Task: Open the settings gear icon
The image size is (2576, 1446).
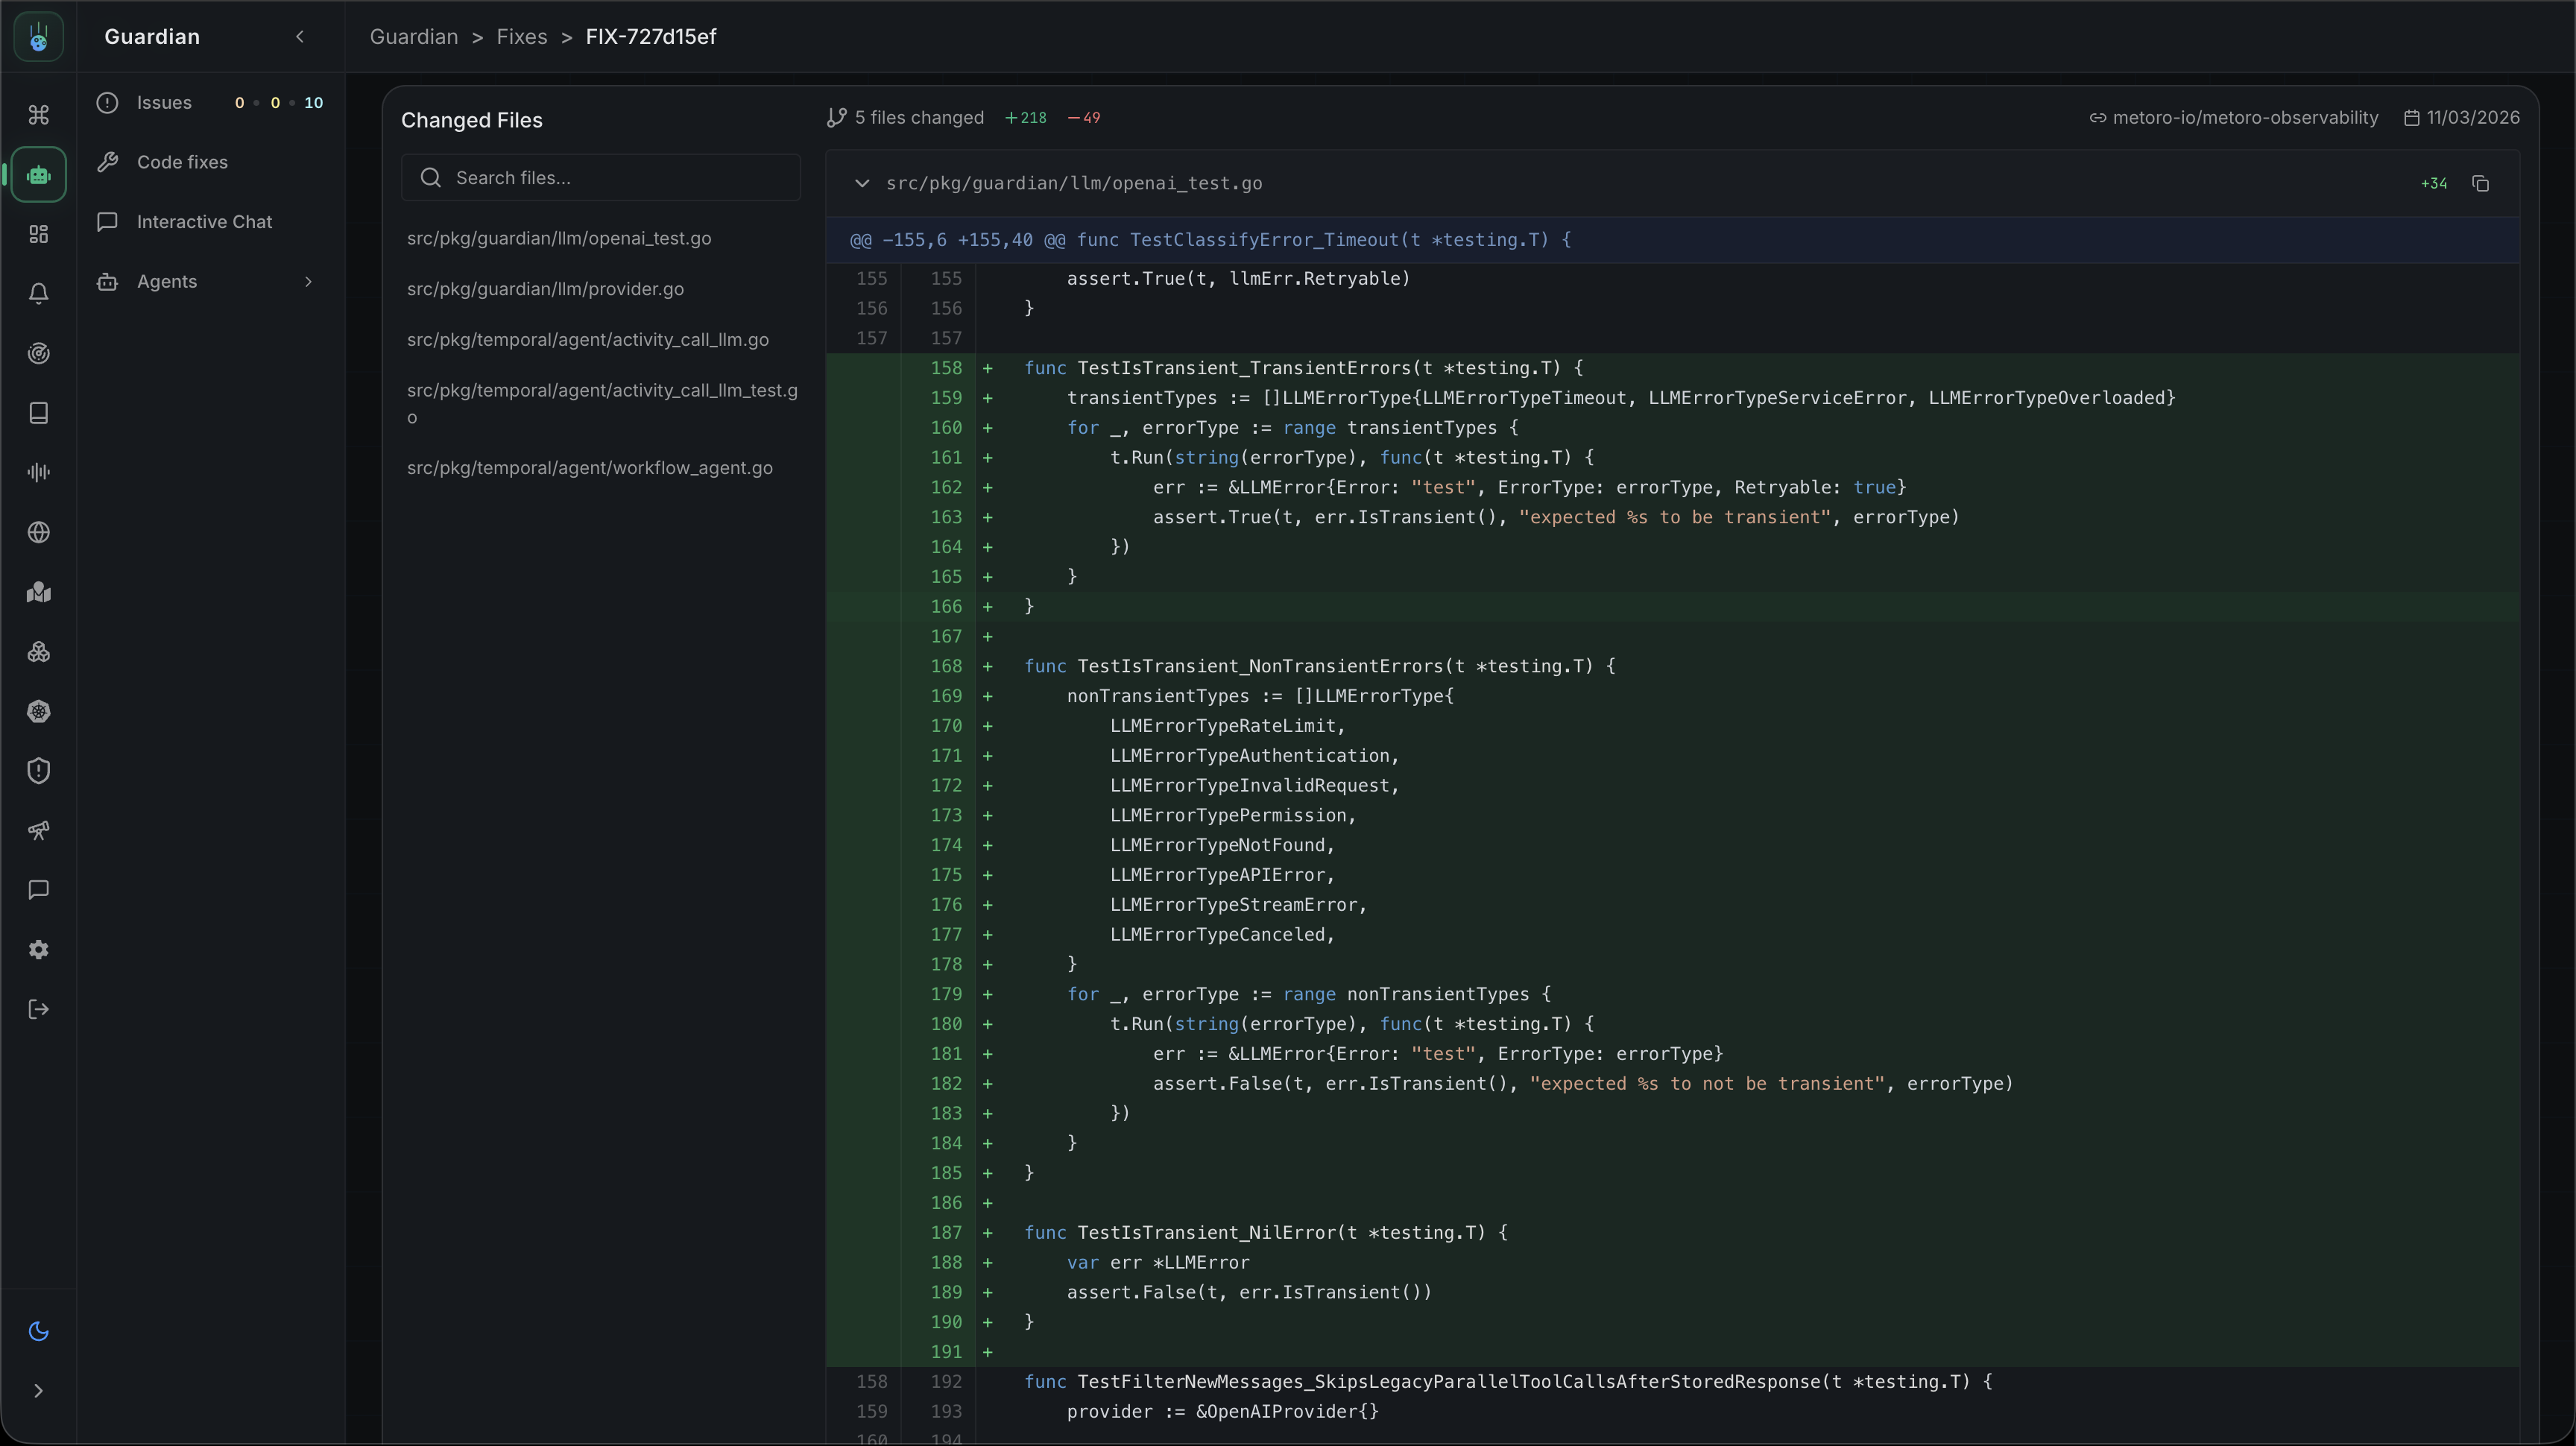Action: coord(39,950)
